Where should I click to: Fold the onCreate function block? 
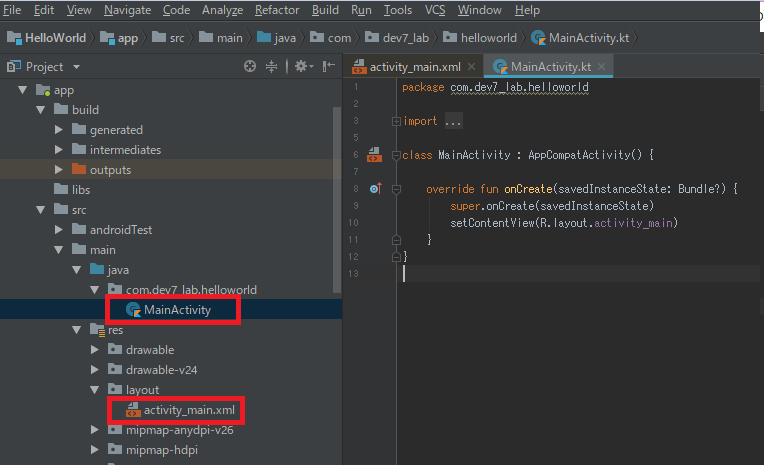pos(396,190)
